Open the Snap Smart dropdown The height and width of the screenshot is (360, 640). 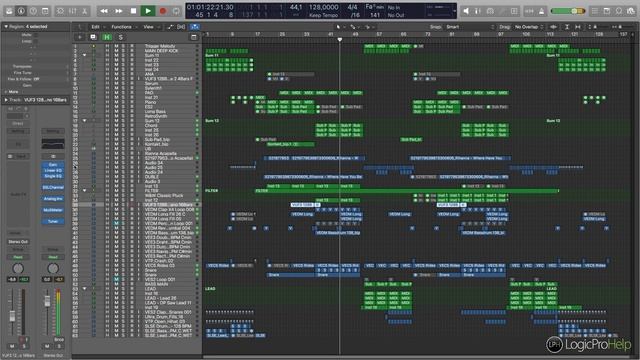point(469,27)
